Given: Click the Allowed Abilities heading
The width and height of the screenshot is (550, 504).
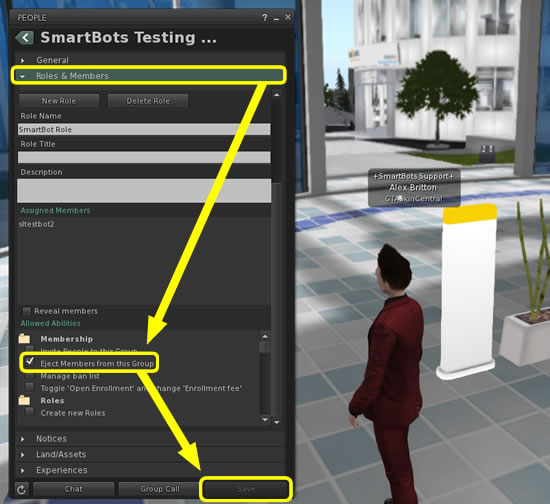Looking at the screenshot, I should tap(51, 323).
